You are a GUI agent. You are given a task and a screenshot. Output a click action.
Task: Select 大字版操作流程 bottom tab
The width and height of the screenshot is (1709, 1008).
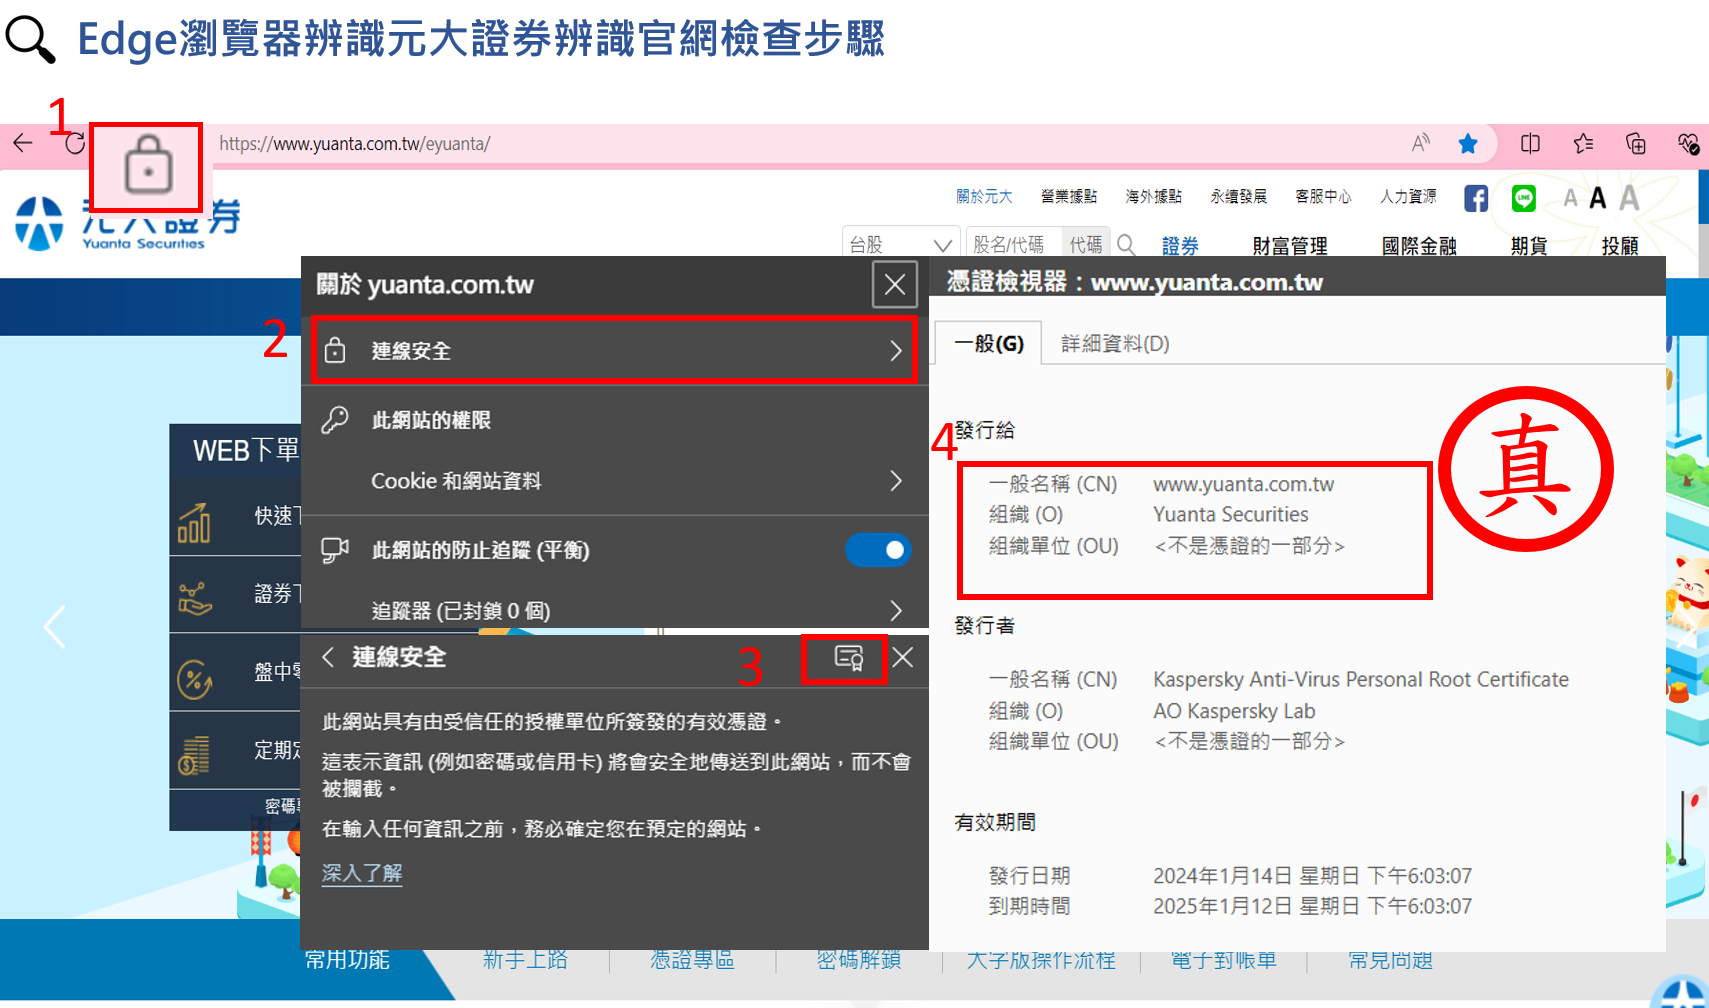(x=1041, y=960)
